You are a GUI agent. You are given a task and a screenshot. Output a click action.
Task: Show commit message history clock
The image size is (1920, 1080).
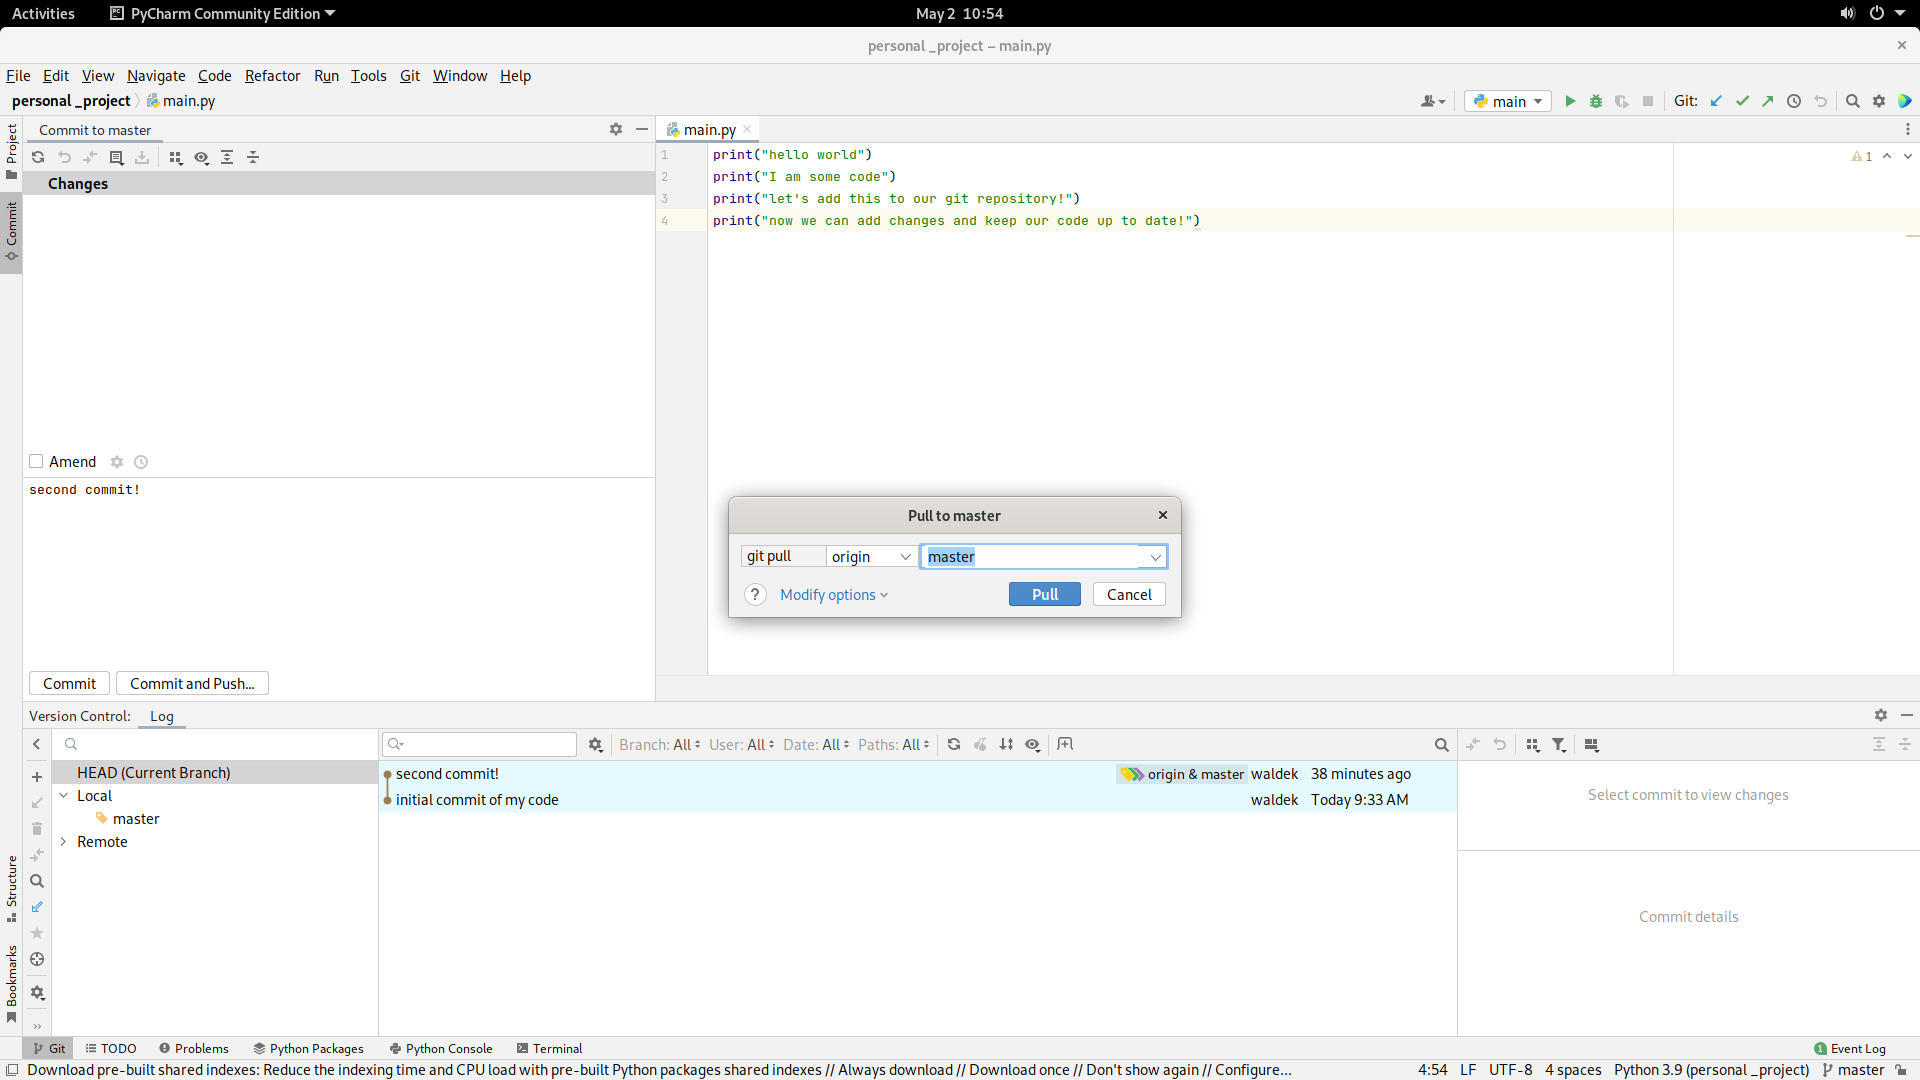coord(141,462)
